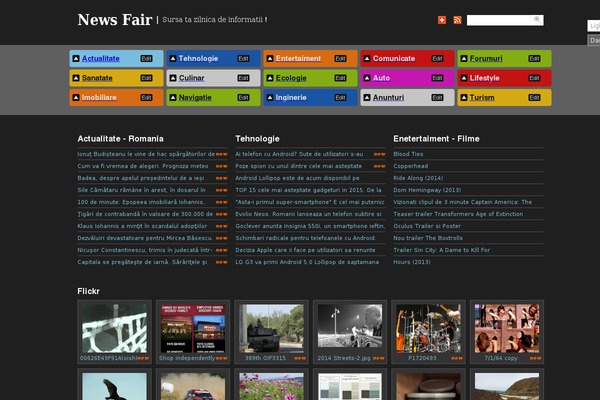Open the Auto category

382,78
